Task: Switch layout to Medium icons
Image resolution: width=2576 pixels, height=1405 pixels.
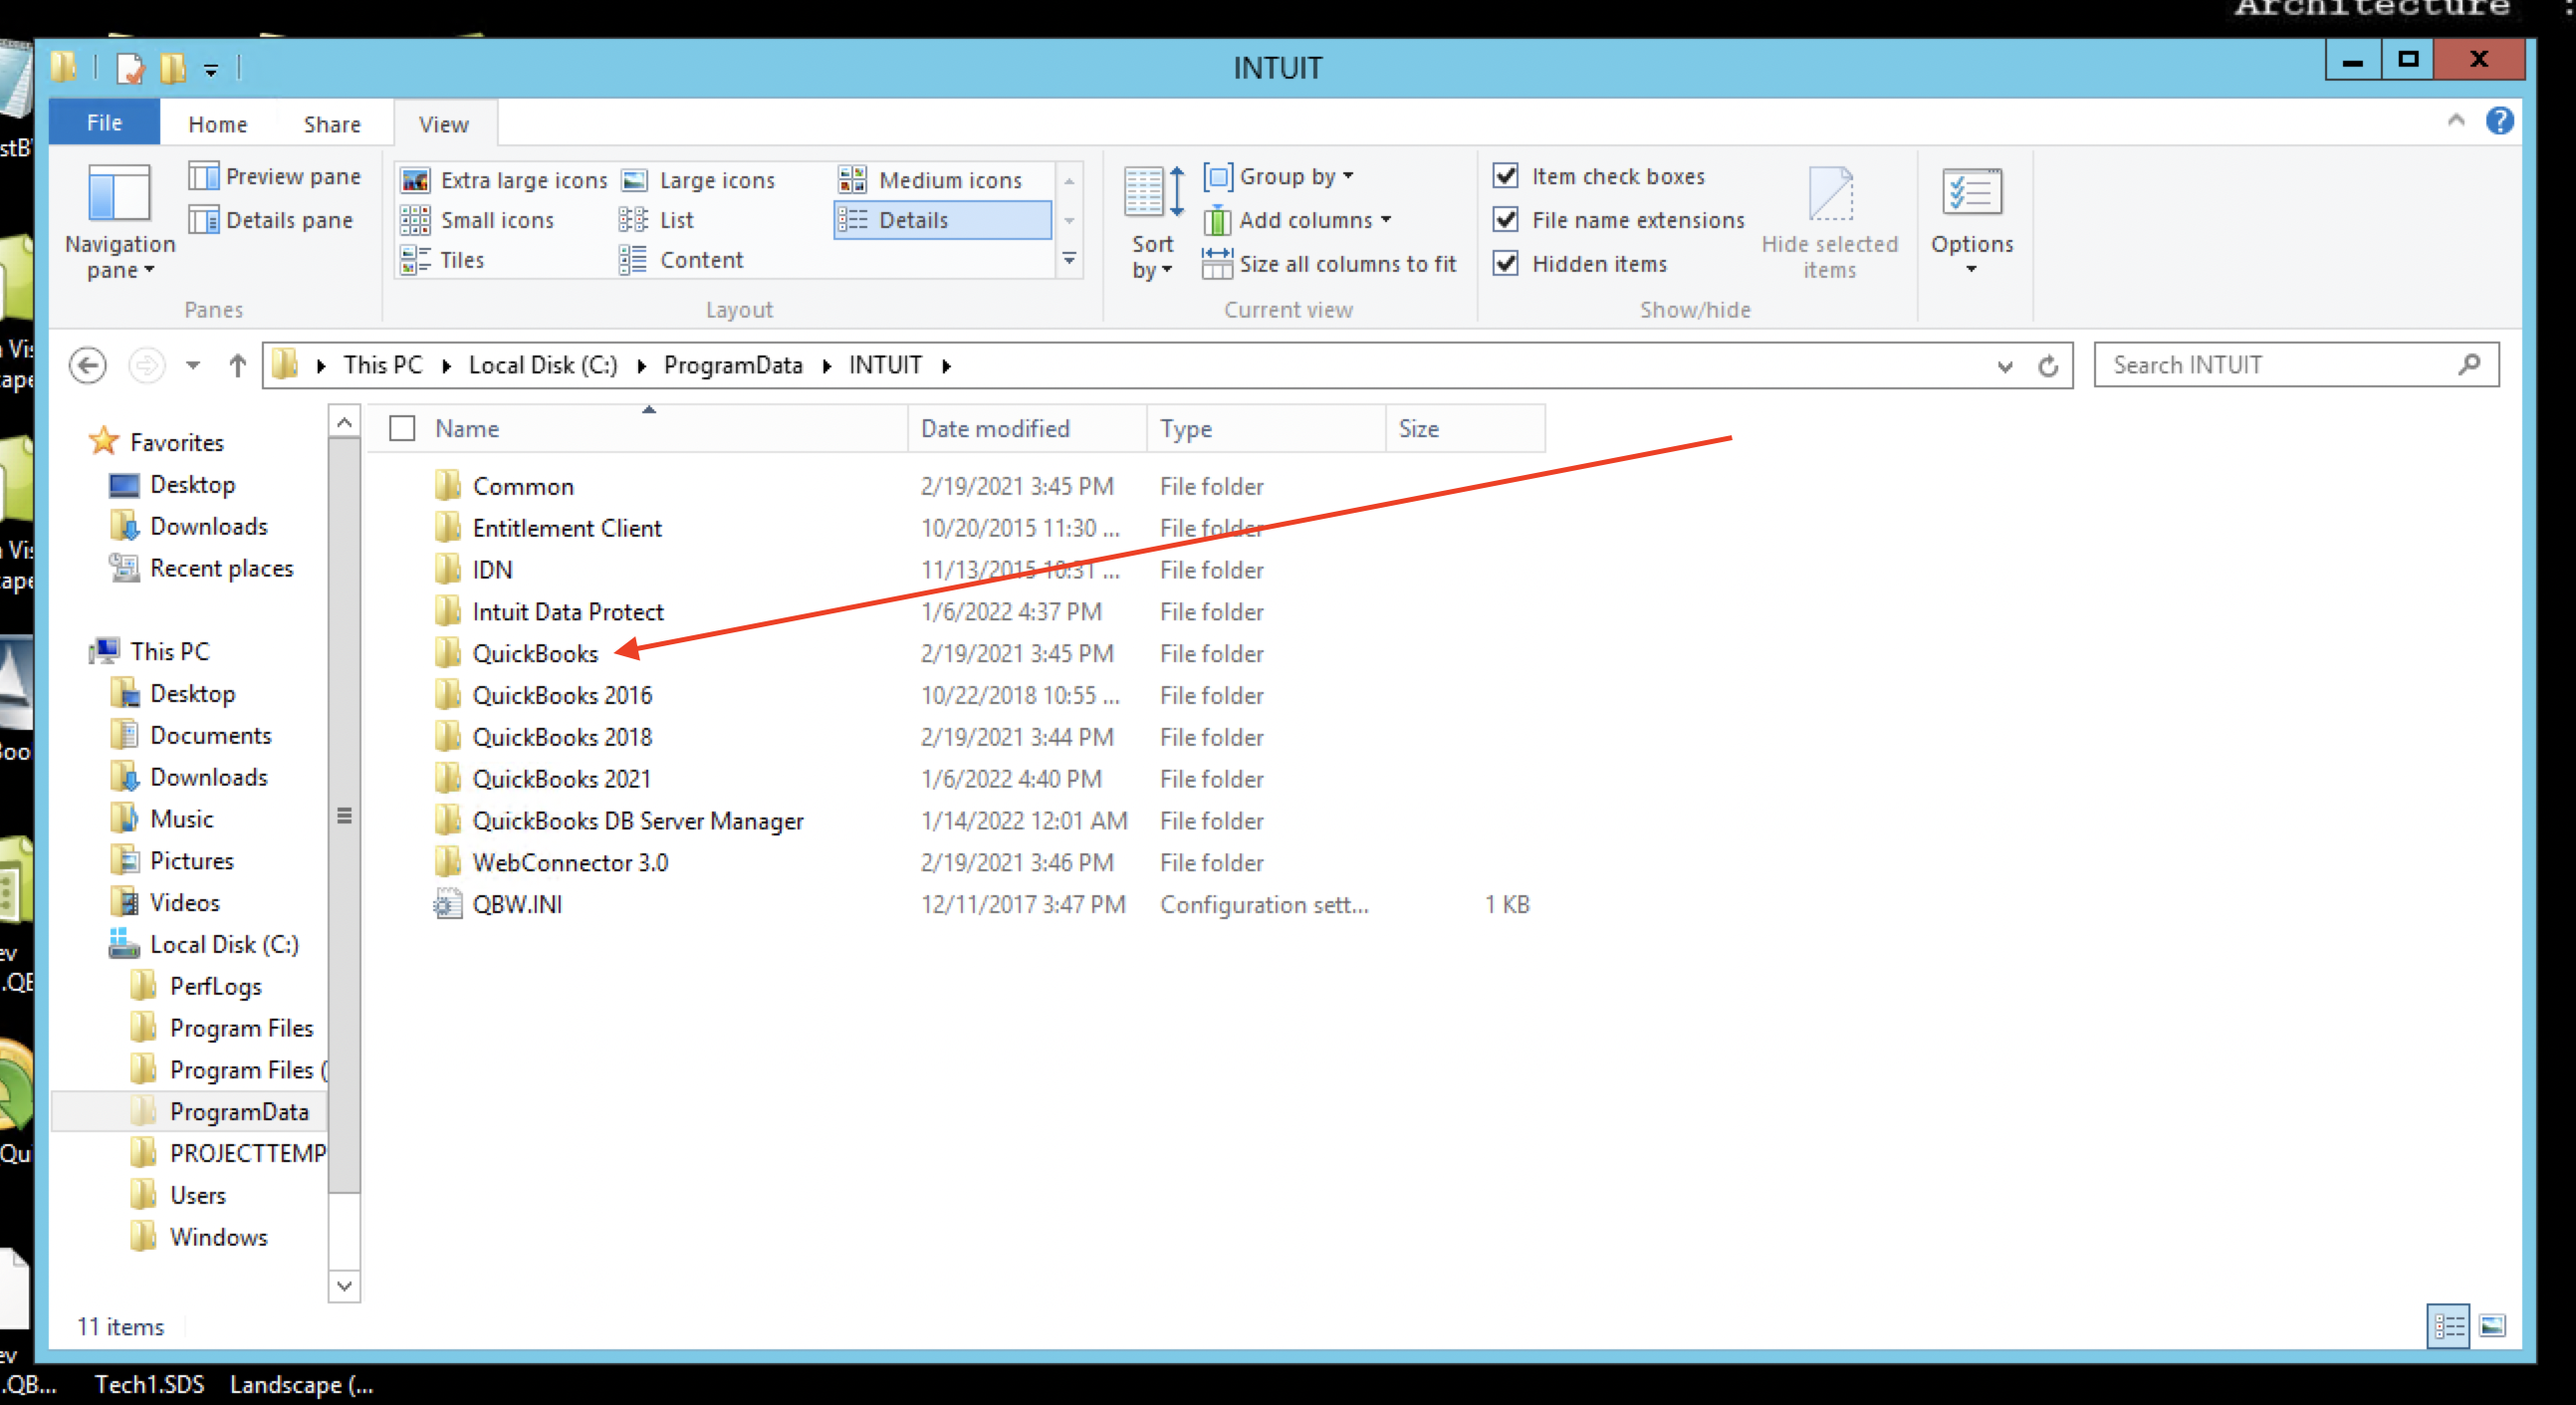Action: tap(931, 180)
